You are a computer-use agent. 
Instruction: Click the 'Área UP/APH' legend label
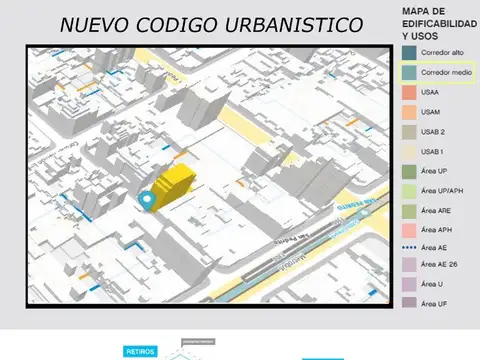coord(442,191)
